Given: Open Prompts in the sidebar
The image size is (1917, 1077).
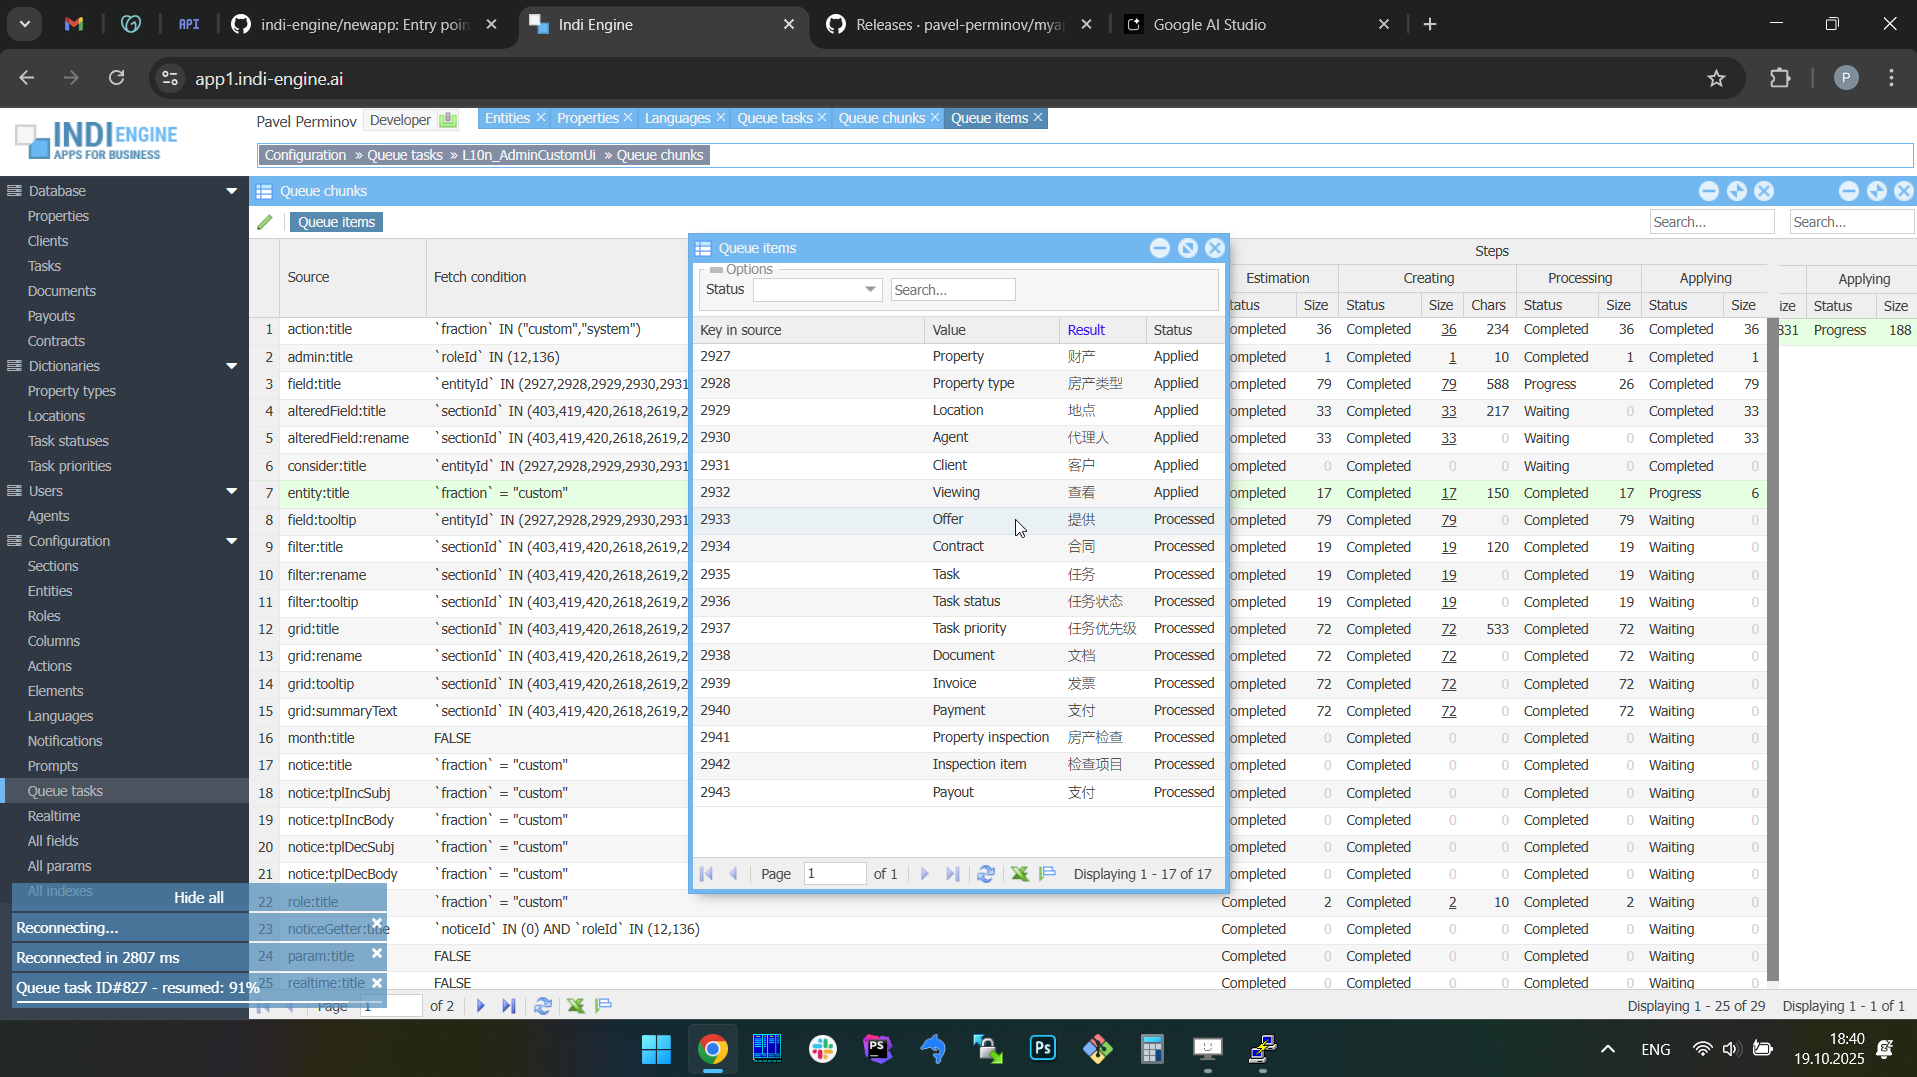Looking at the screenshot, I should point(53,766).
